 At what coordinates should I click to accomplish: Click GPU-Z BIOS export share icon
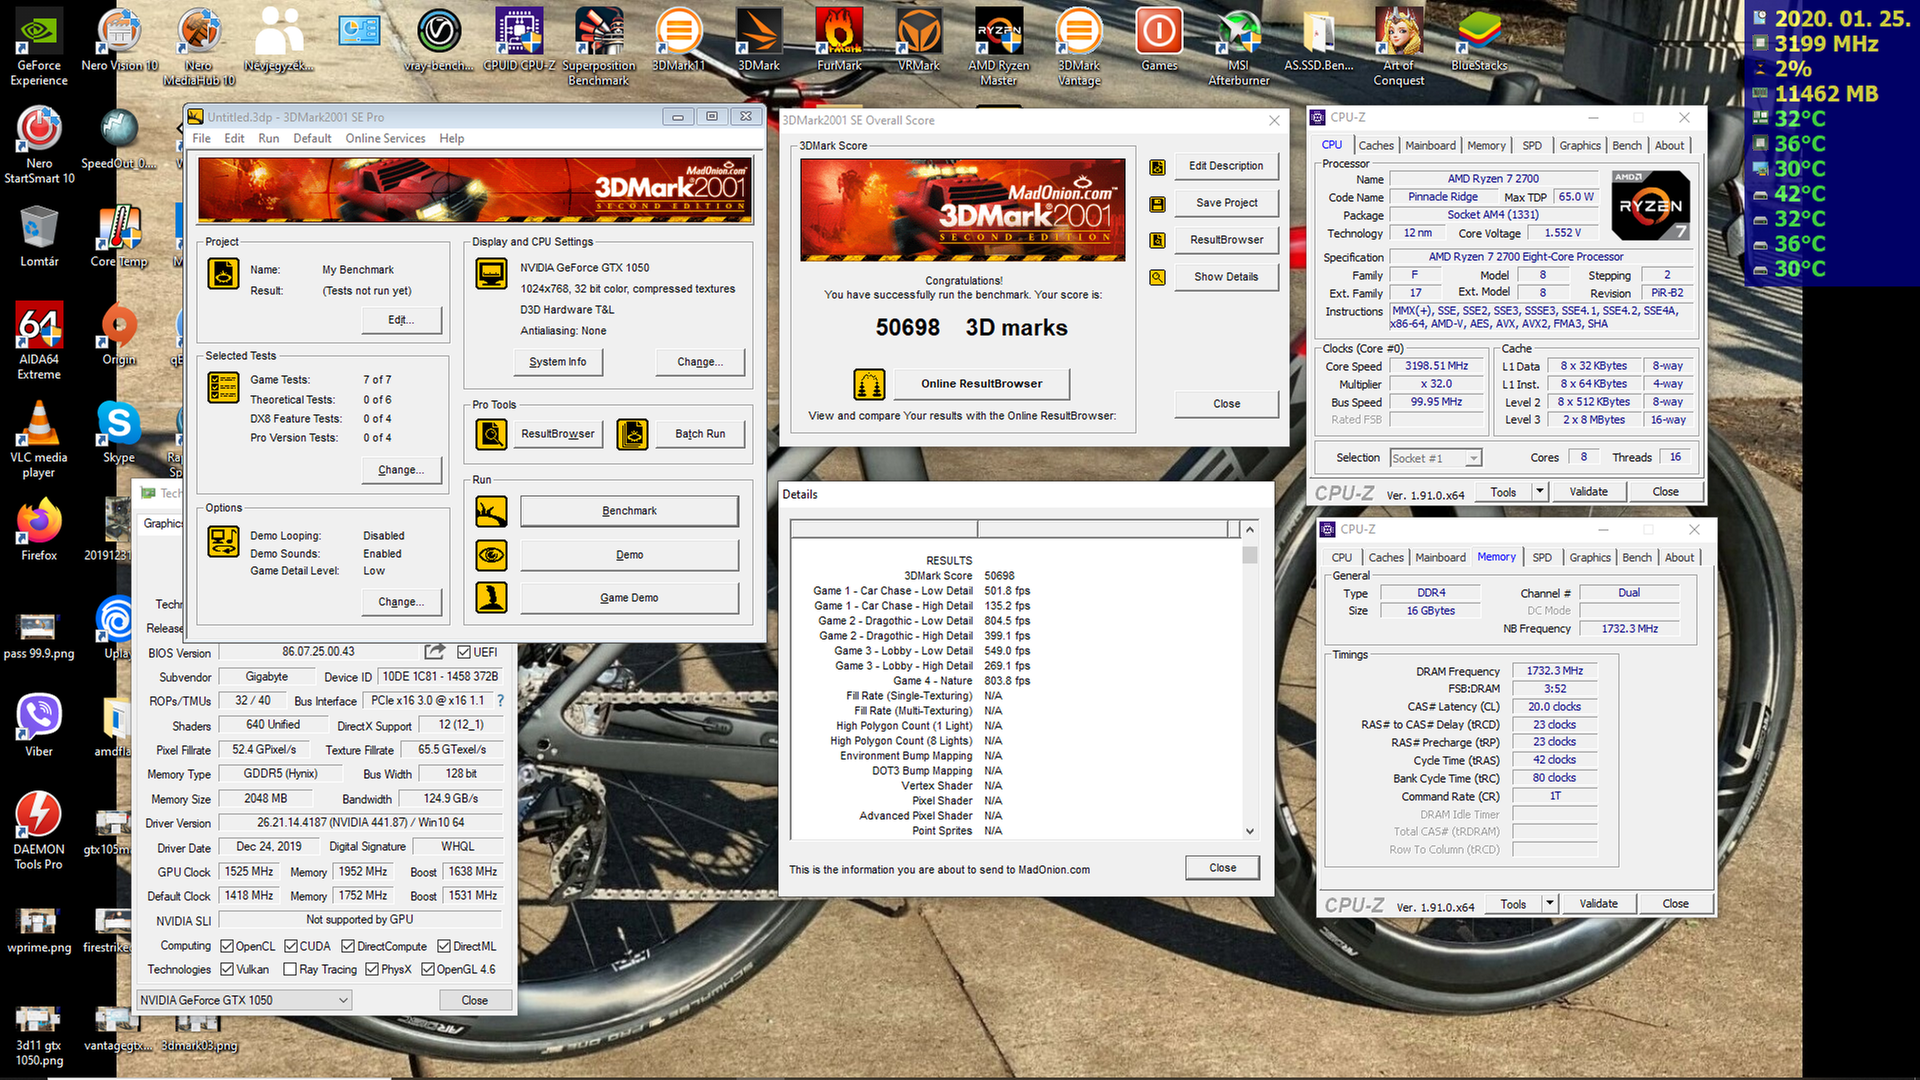click(x=434, y=652)
